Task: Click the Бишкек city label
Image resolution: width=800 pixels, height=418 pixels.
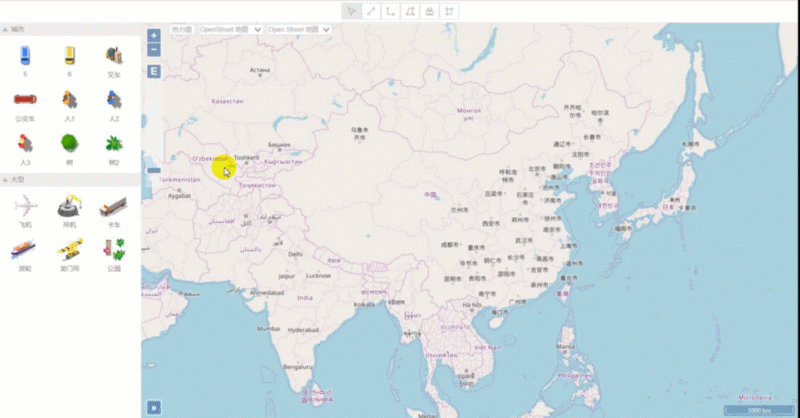Action: click(x=279, y=145)
